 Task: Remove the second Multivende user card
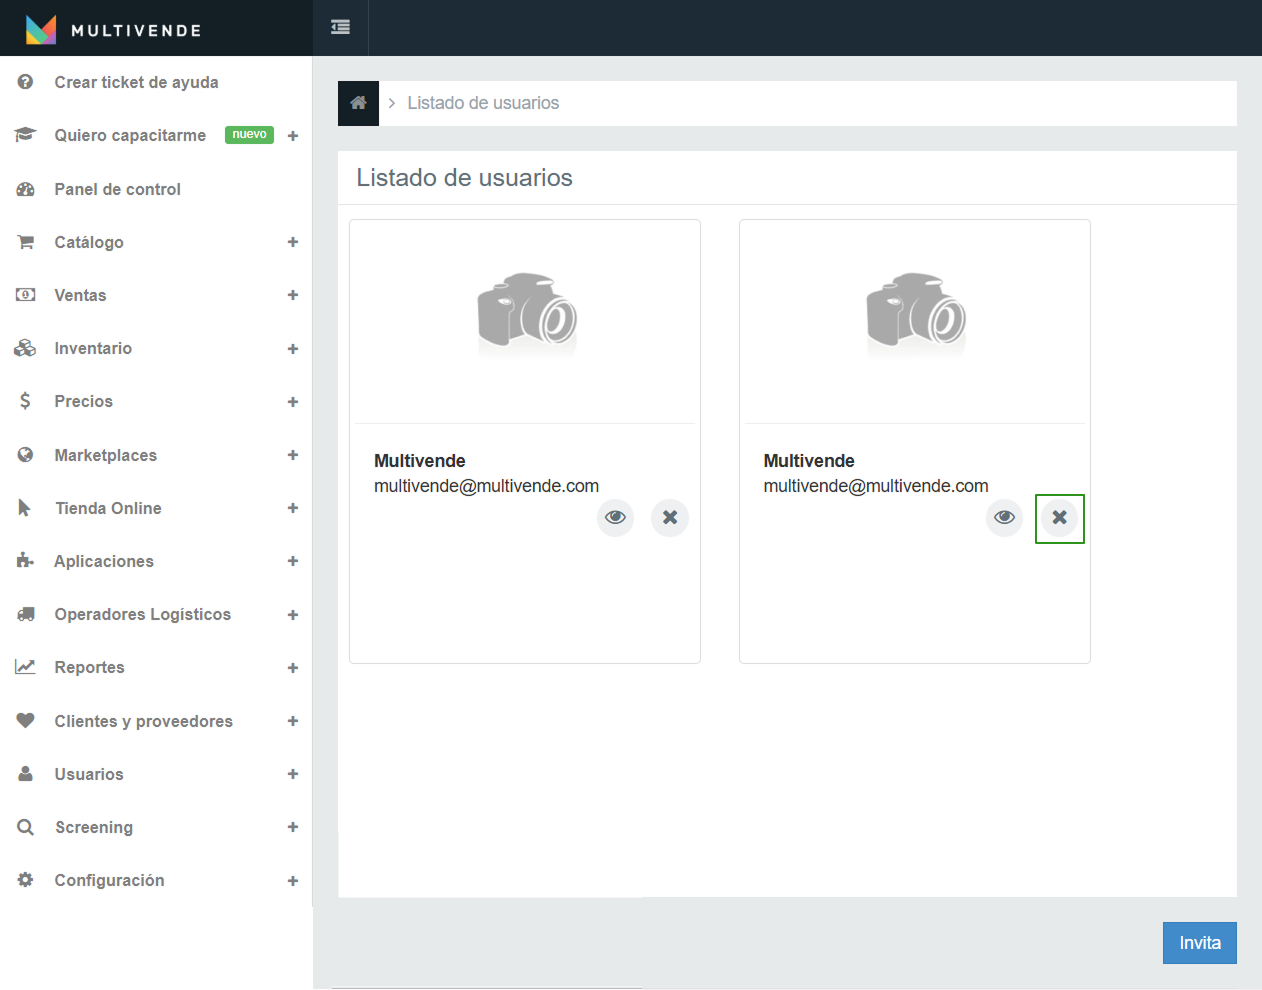click(x=1060, y=518)
